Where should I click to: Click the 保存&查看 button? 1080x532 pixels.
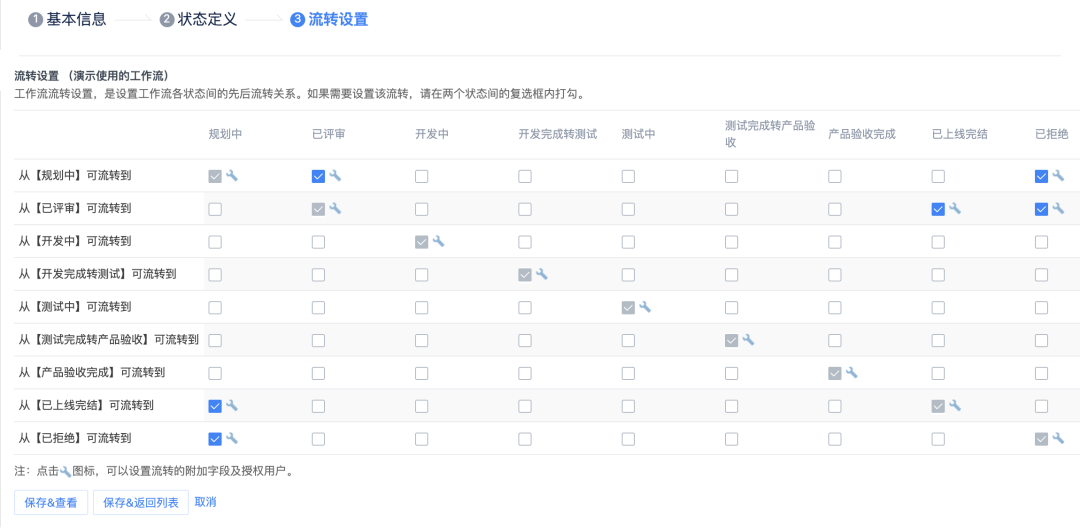pos(51,502)
